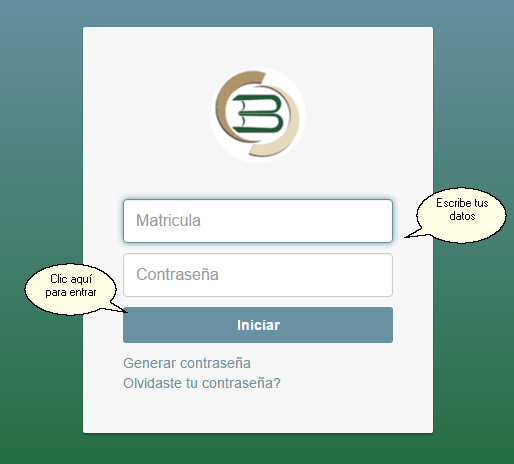The width and height of the screenshot is (514, 464).
Task: Click the Iniciar login button
Action: [258, 325]
